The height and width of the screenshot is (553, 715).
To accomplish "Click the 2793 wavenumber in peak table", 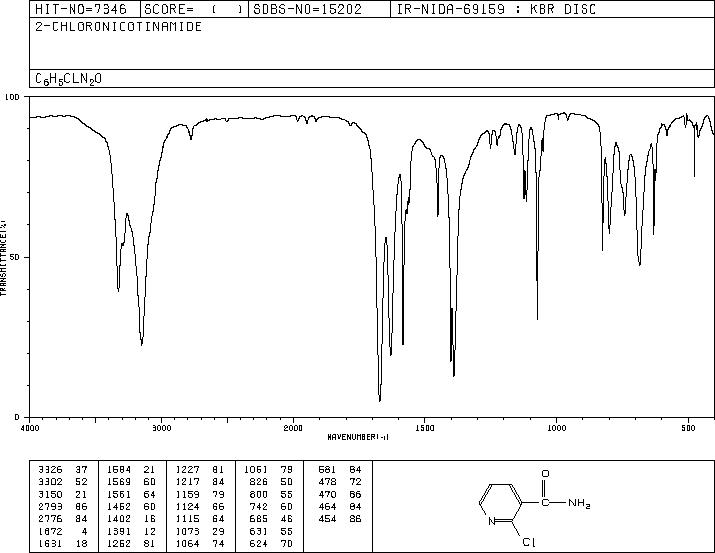I will [50, 506].
